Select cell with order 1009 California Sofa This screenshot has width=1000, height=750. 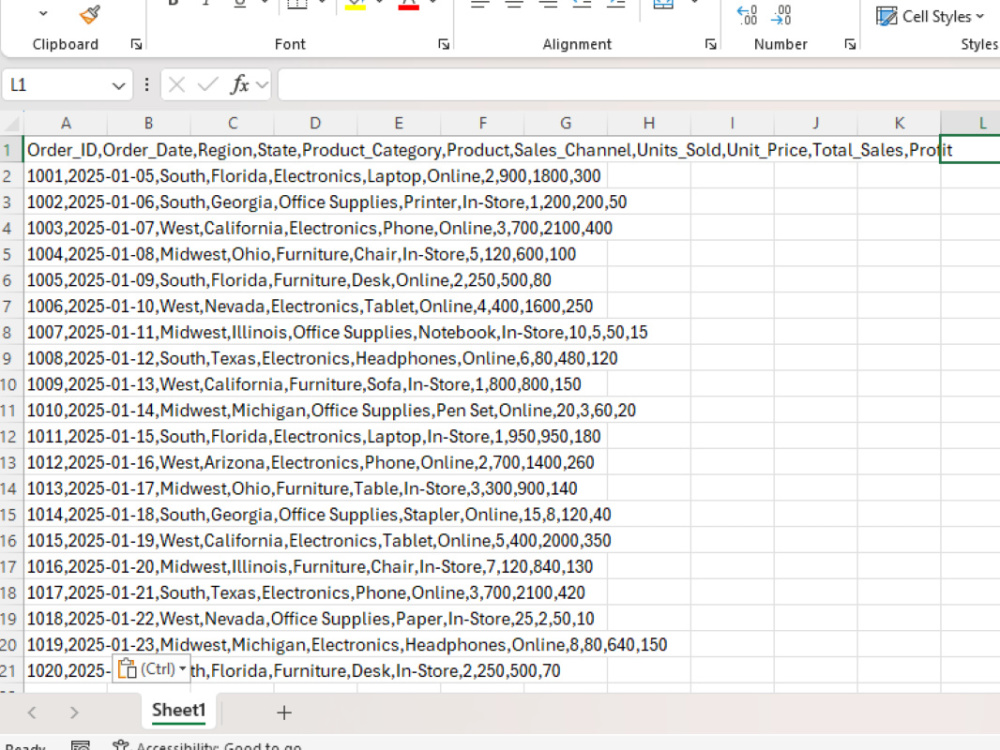[65, 384]
